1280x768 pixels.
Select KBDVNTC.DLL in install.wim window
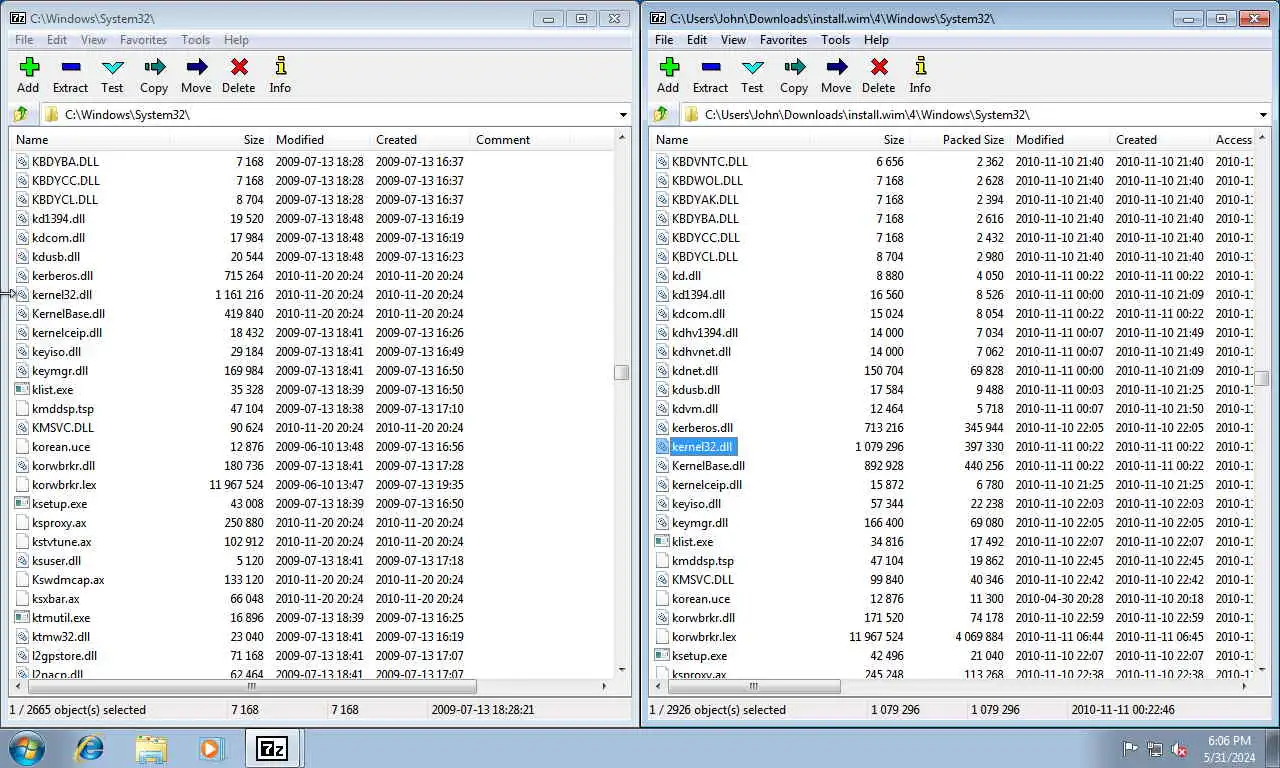pos(710,162)
